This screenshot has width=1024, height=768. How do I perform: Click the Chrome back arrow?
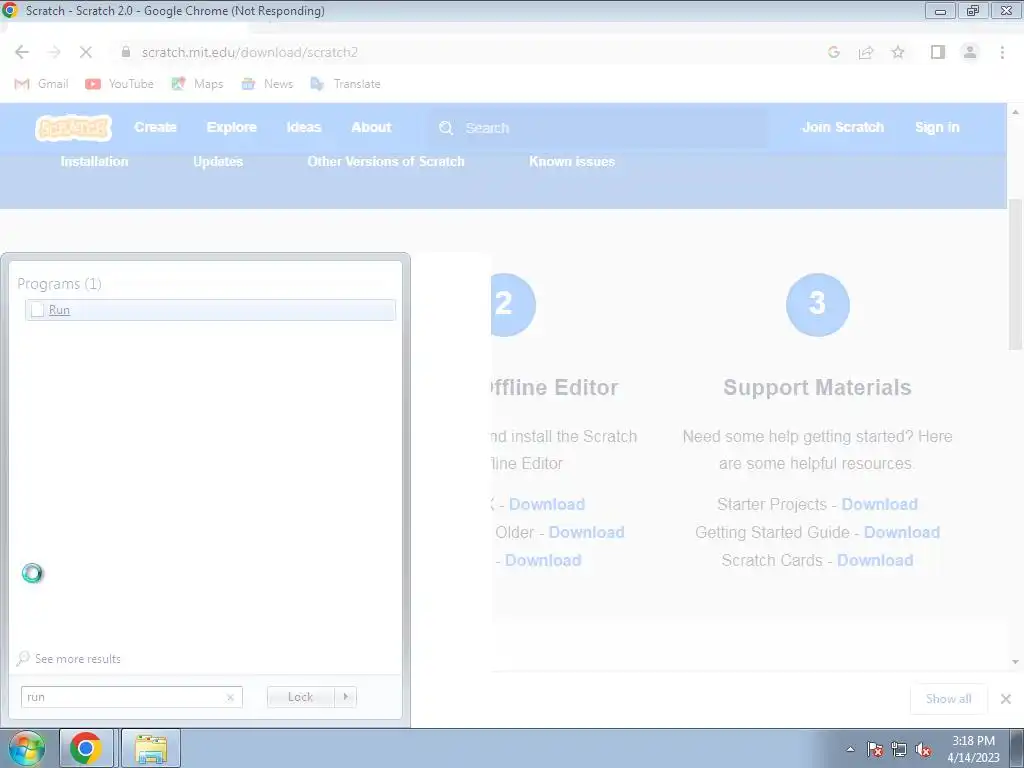pos(22,52)
